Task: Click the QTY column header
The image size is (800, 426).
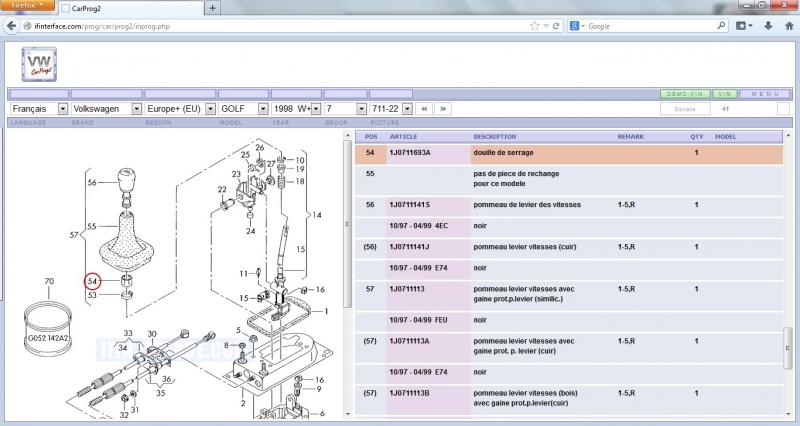Action: point(696,137)
